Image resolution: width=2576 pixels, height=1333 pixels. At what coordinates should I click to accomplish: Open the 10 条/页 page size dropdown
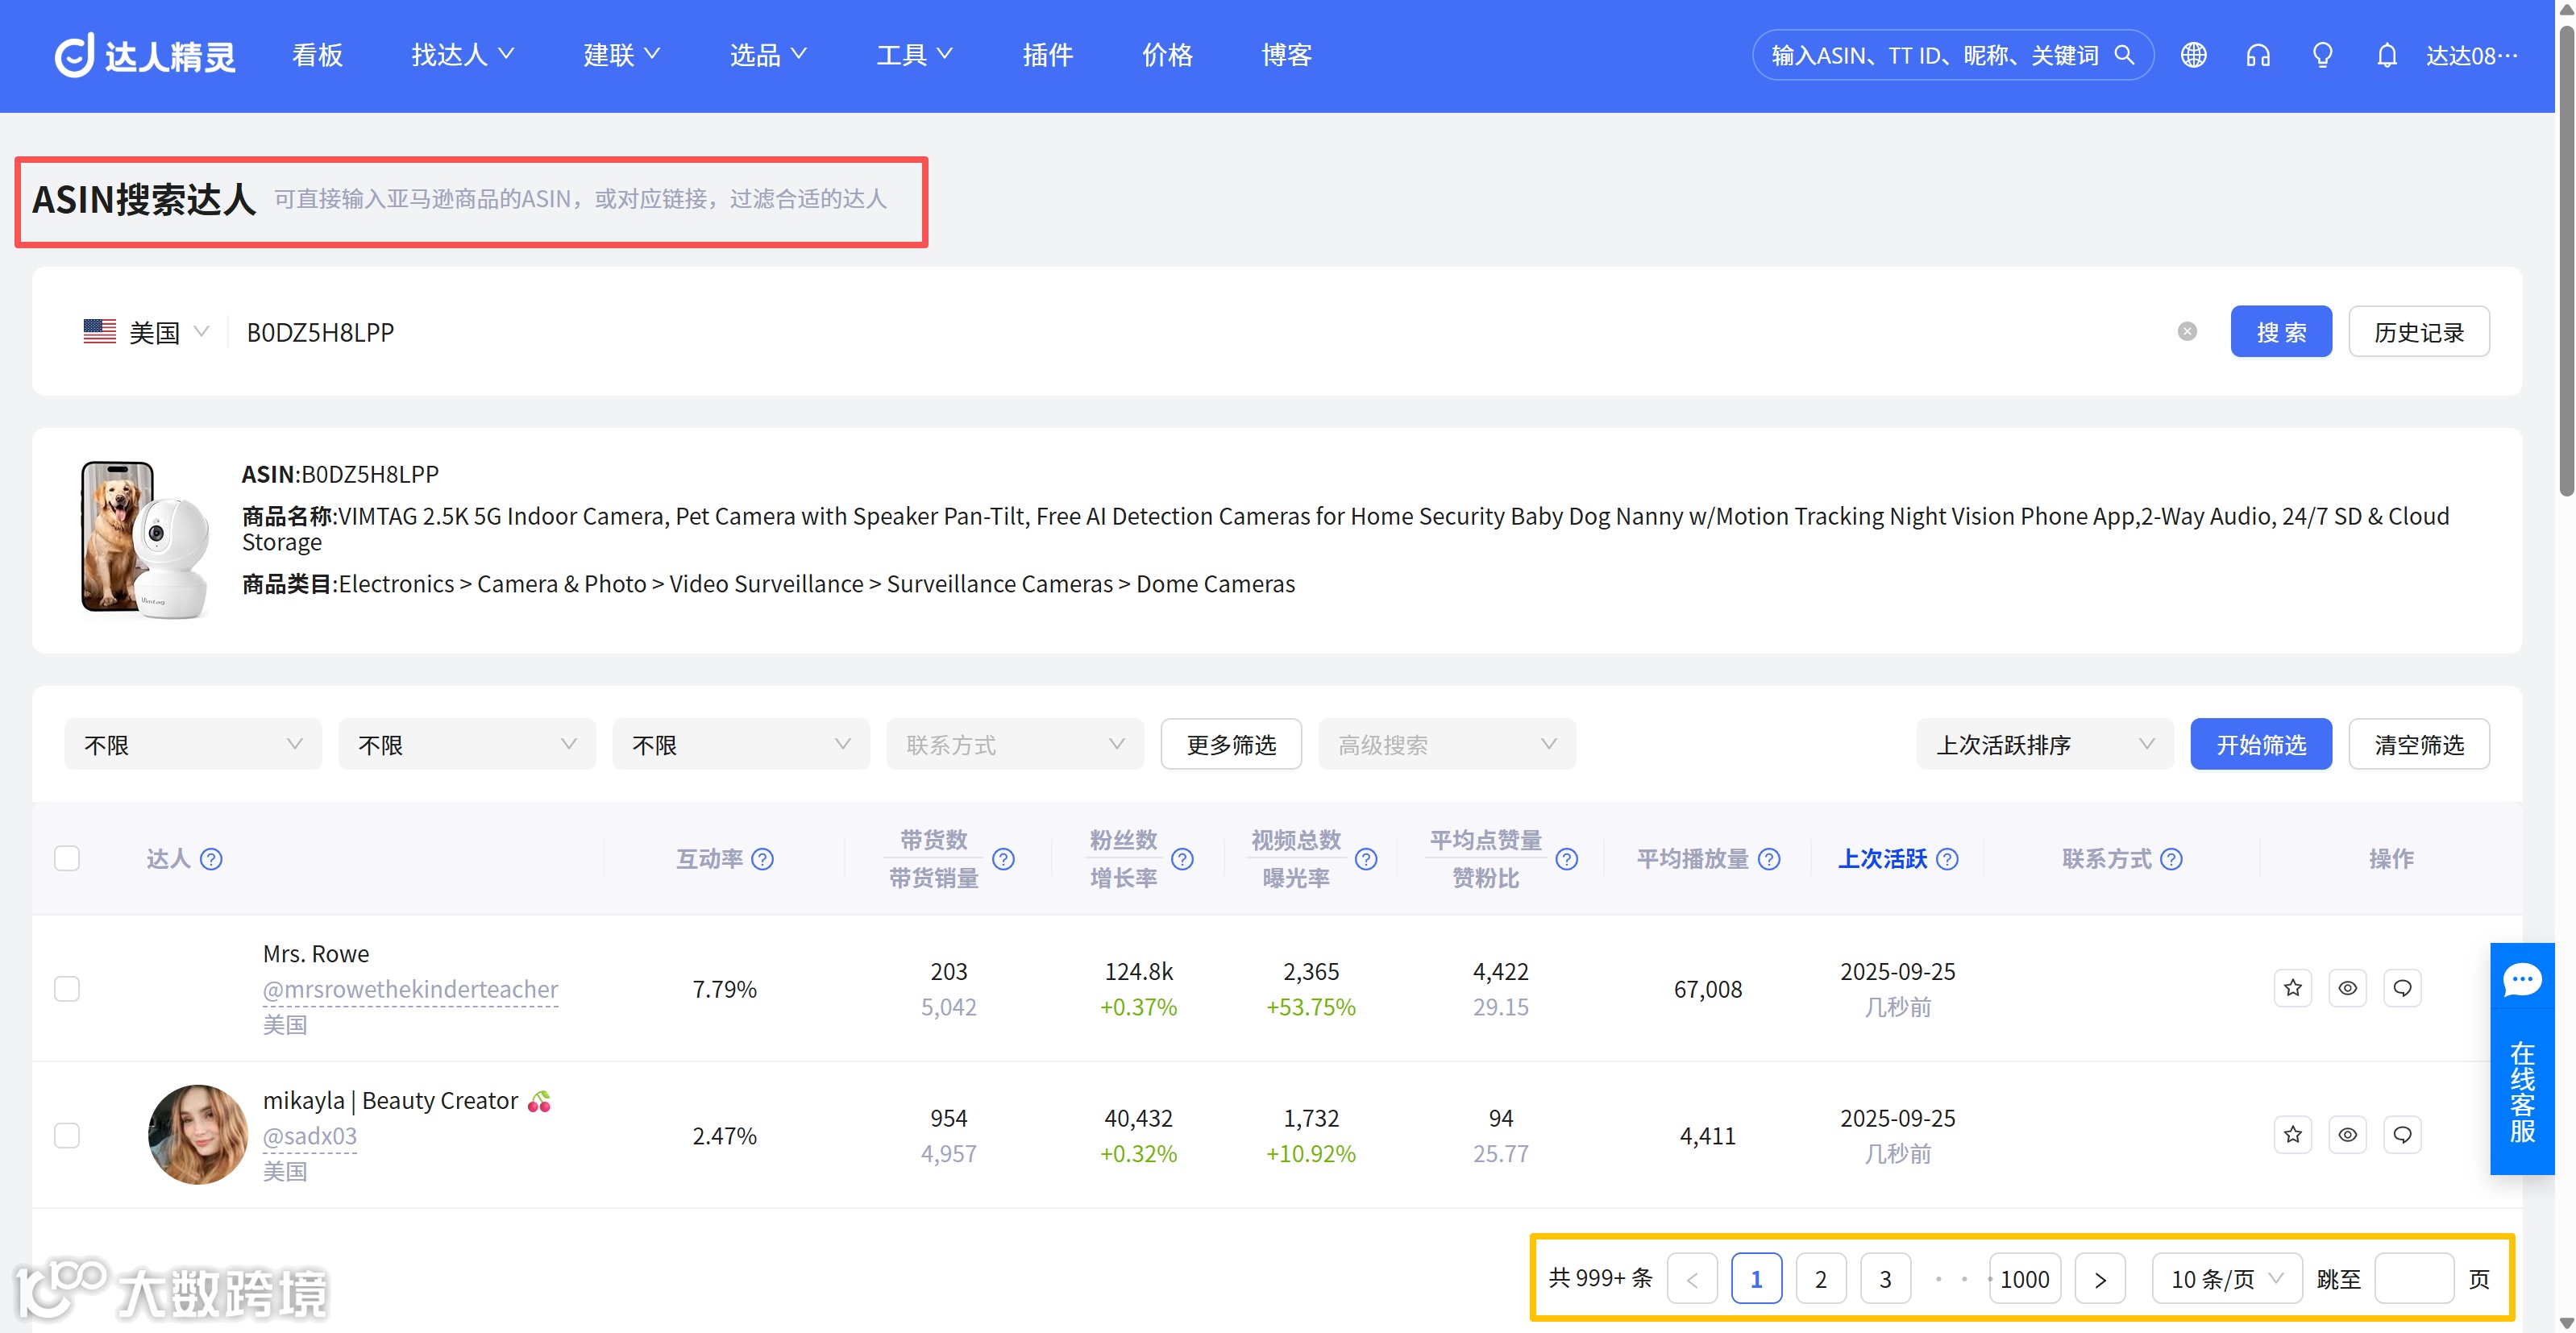[2226, 1278]
